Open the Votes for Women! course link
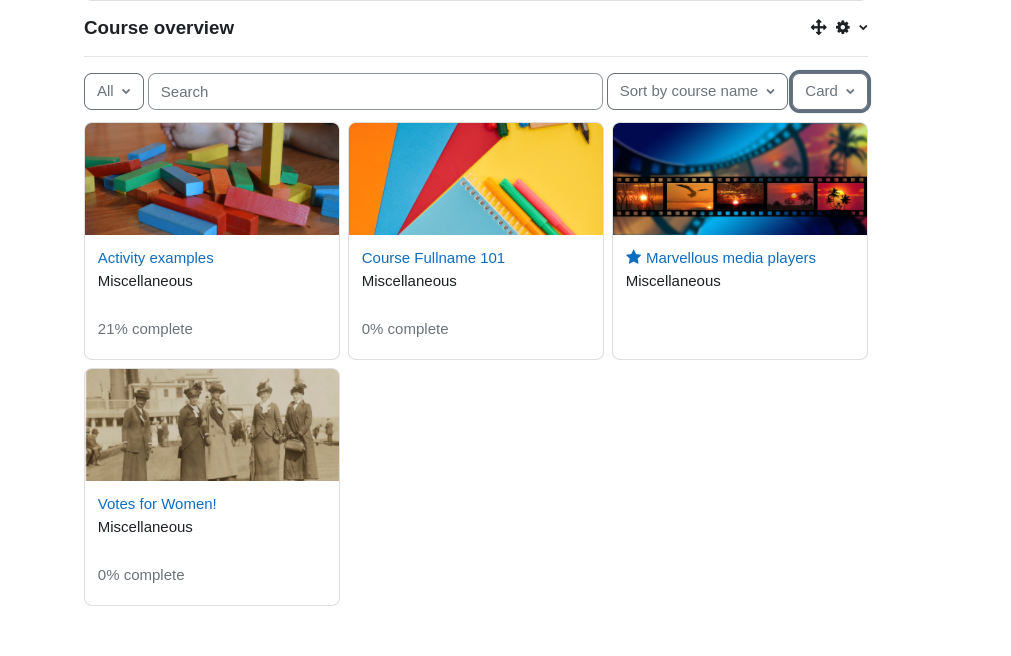 point(157,504)
